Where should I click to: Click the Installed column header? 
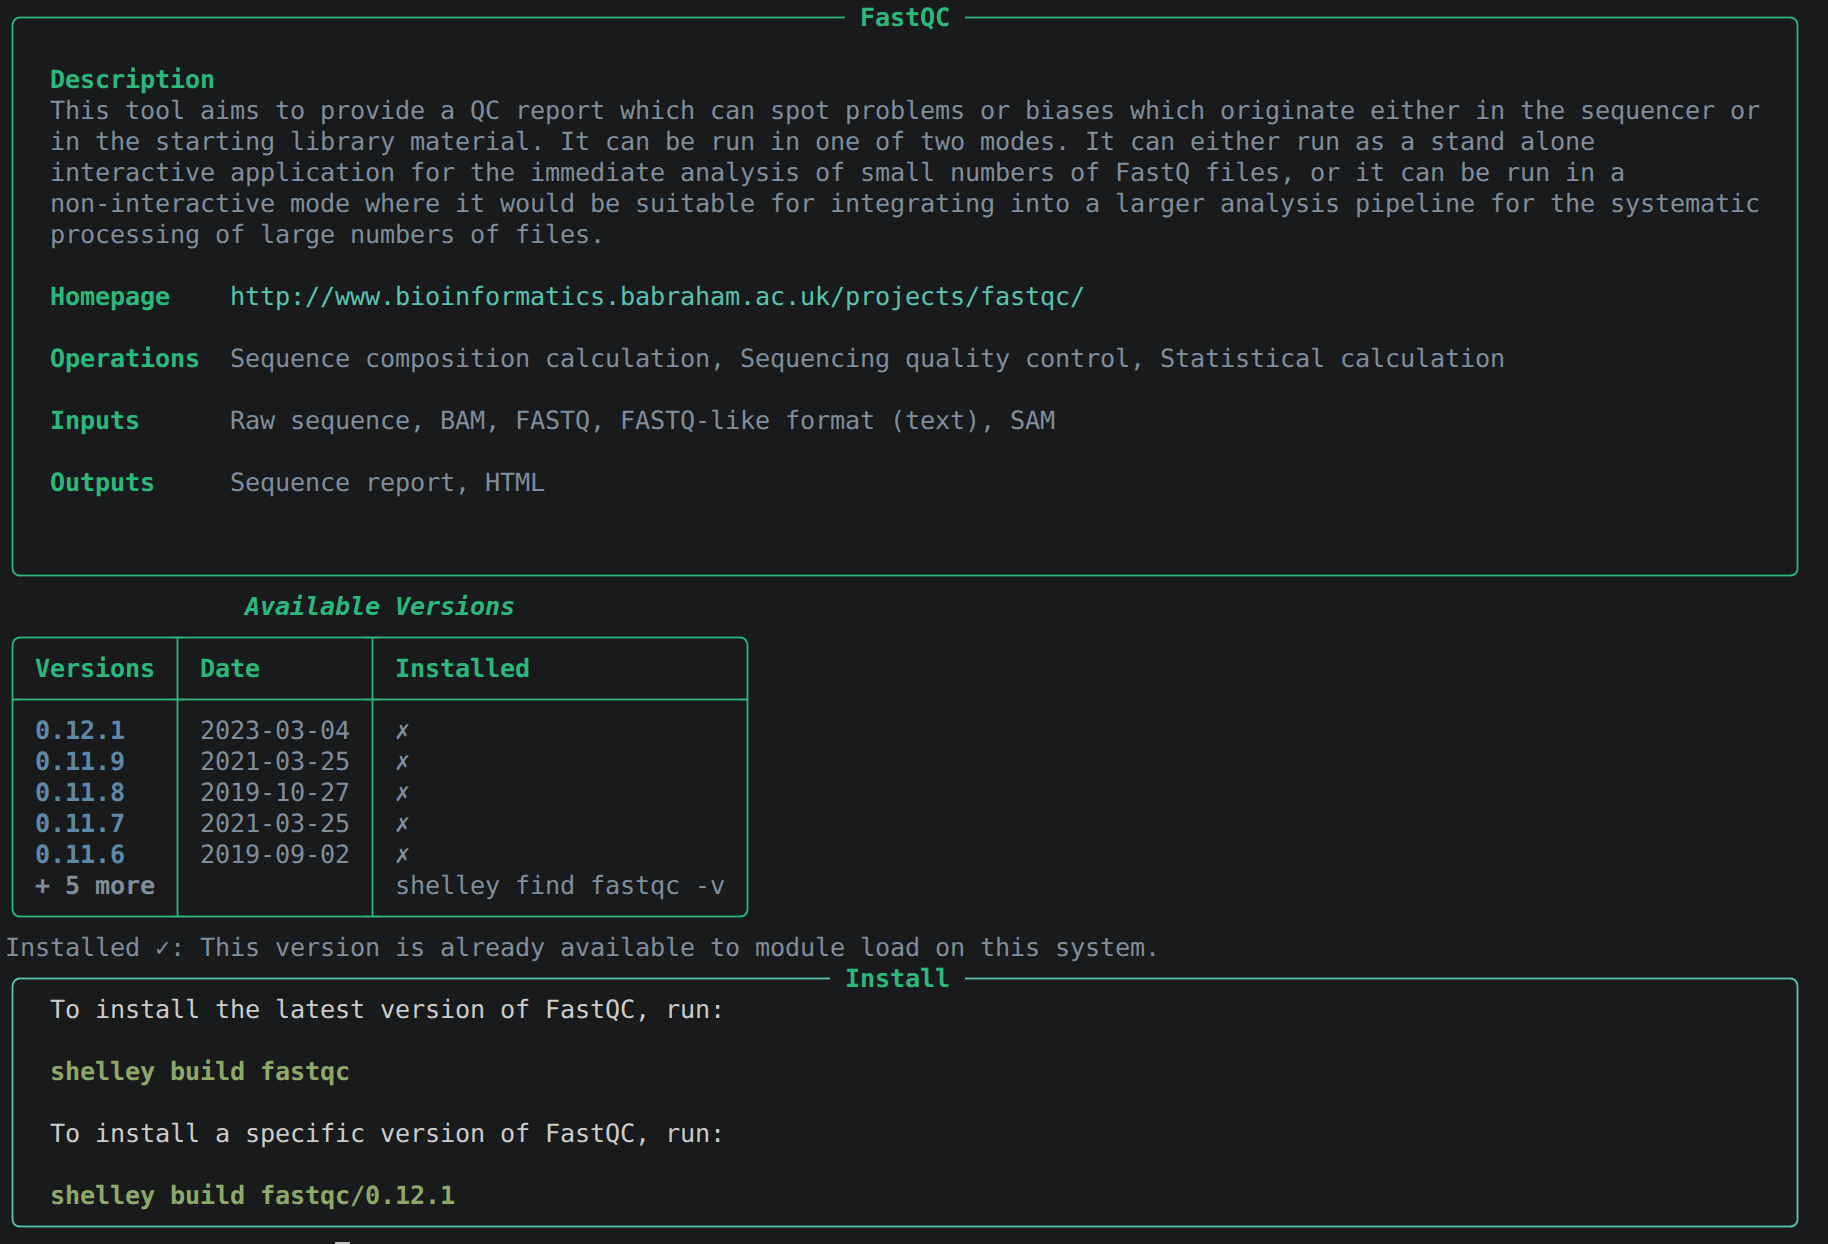tap(462, 669)
